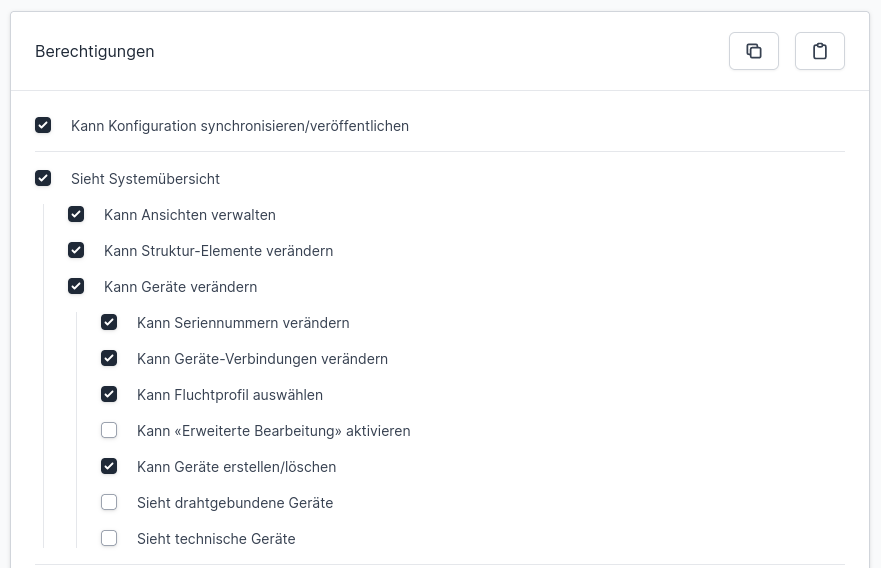Click the Kann Geräte verändern label text
The height and width of the screenshot is (568, 881).
[180, 287]
